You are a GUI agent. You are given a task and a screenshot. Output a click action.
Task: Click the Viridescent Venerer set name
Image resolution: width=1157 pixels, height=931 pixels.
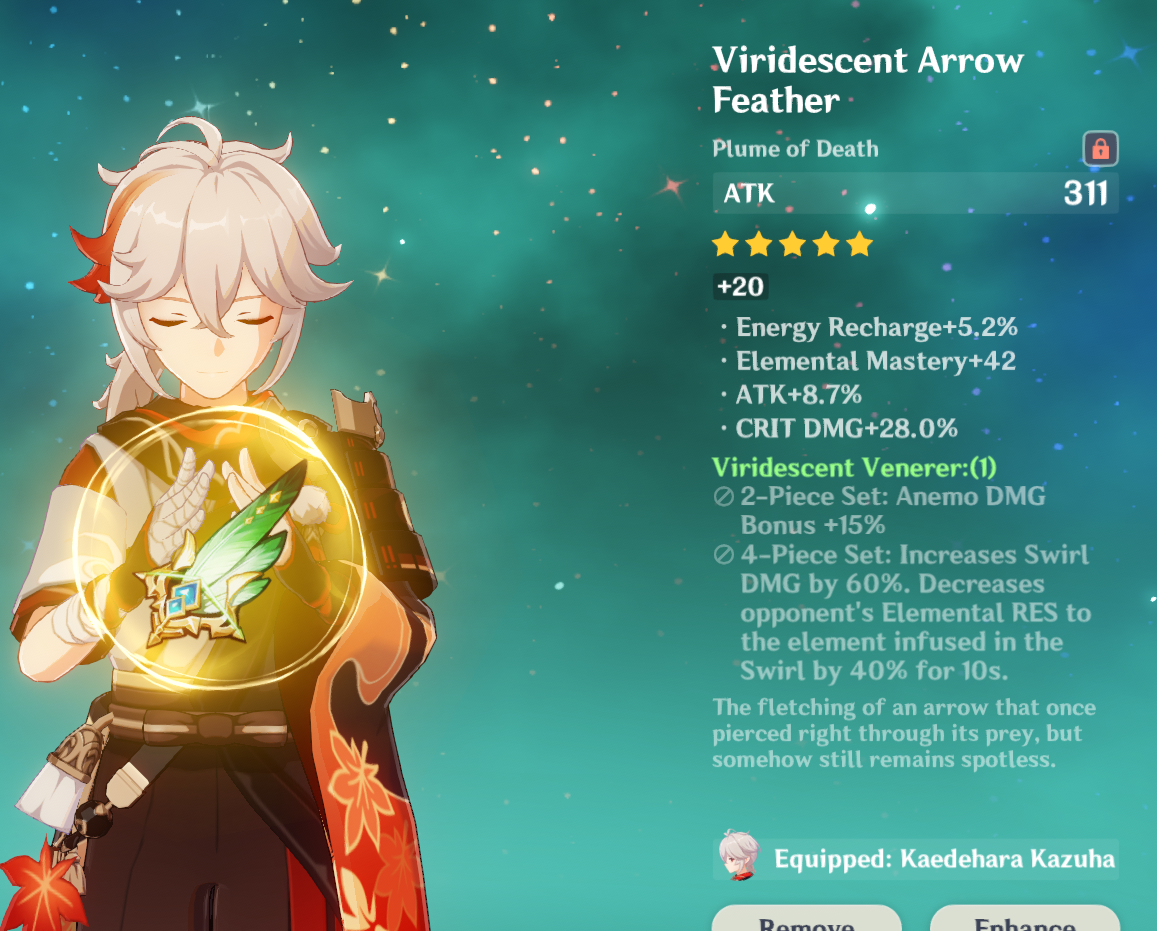coord(854,468)
